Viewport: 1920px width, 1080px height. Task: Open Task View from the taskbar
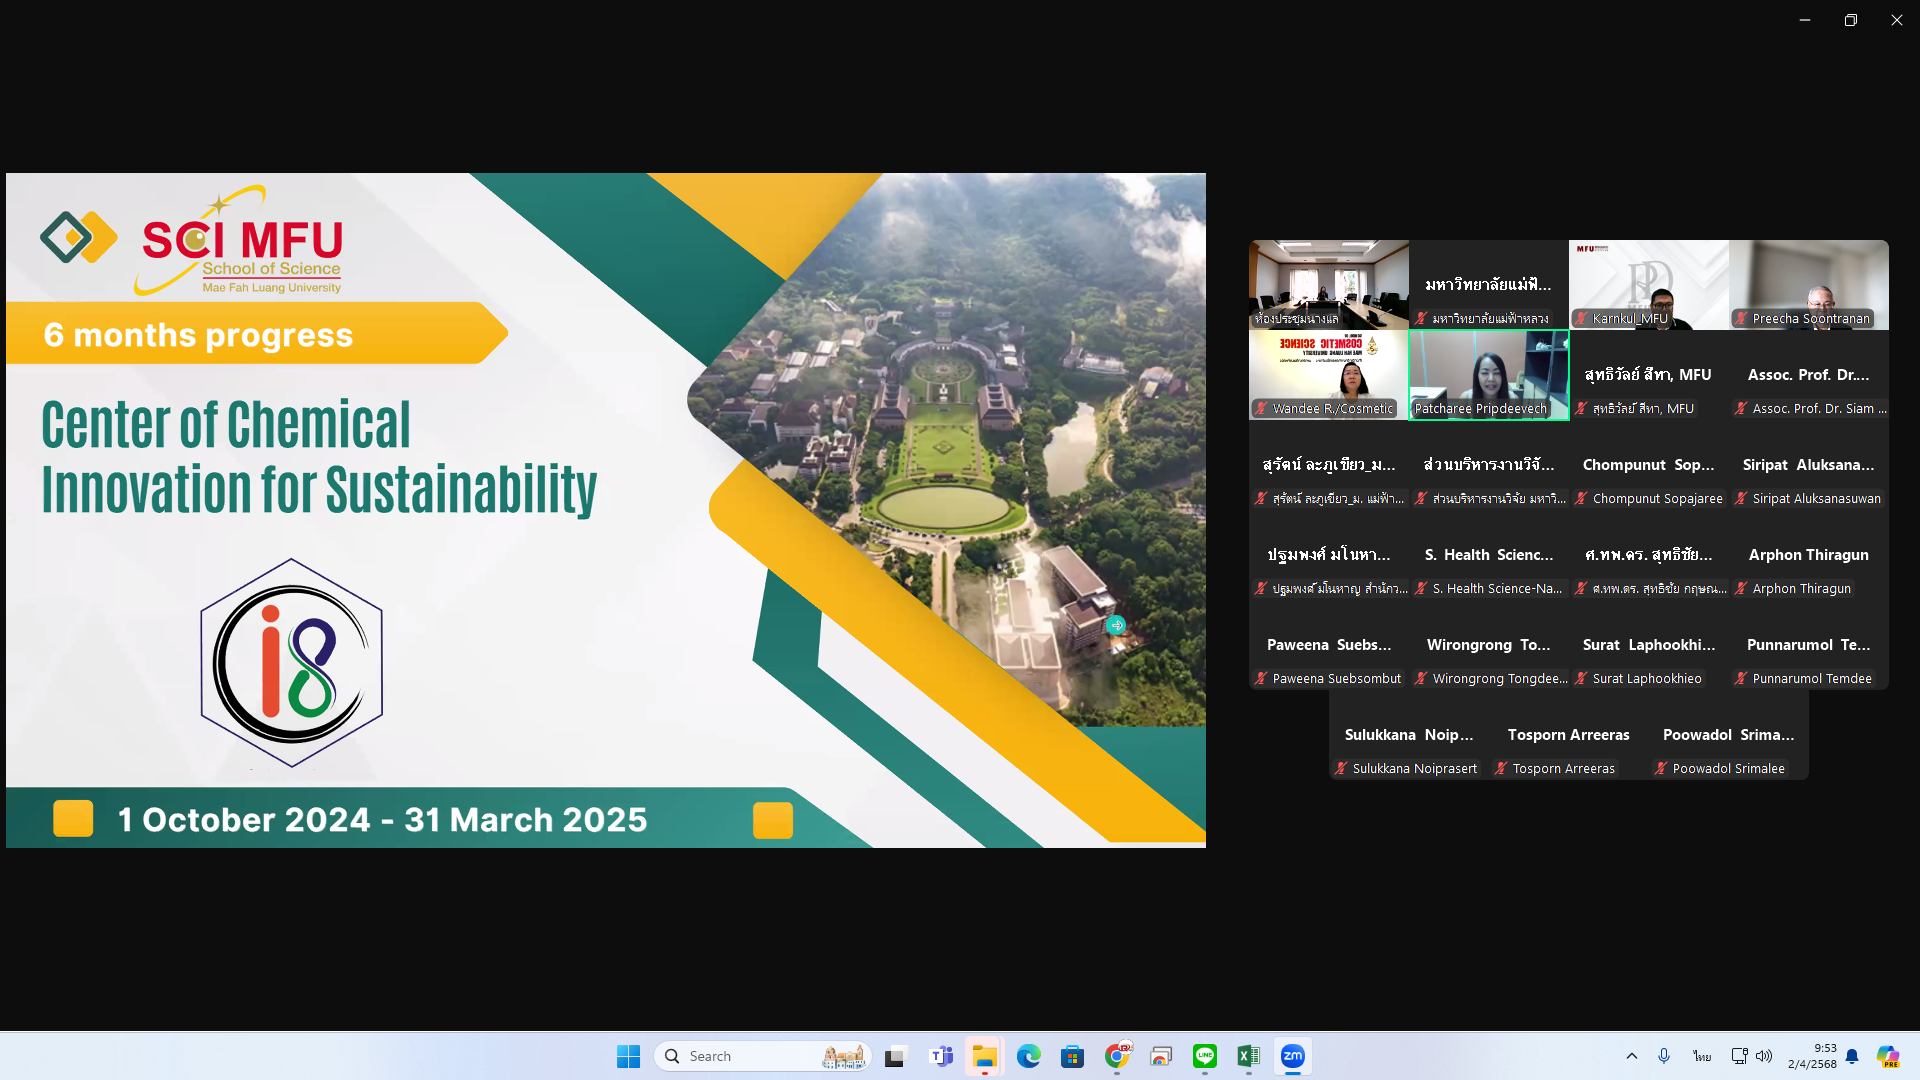(x=895, y=1056)
